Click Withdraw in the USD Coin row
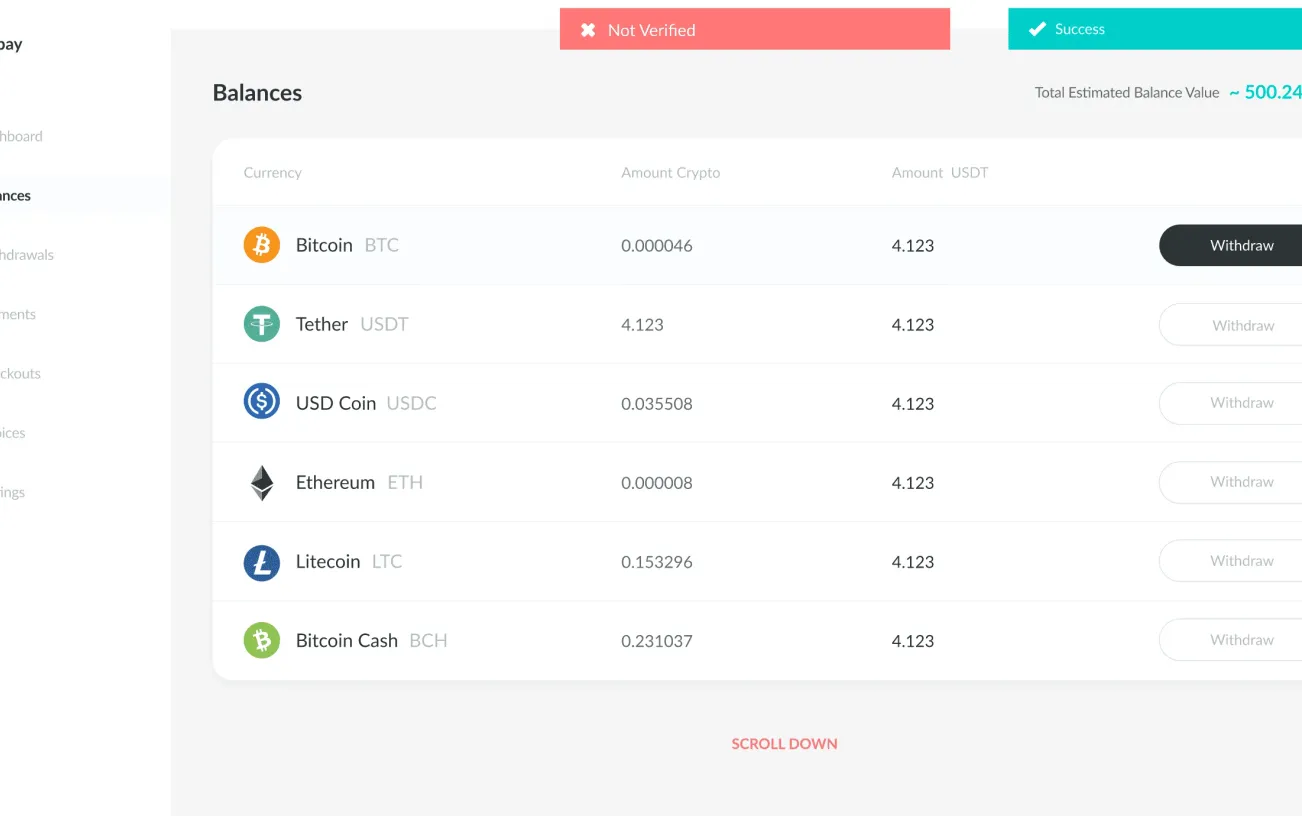This screenshot has width=1302, height=816. point(1231,403)
